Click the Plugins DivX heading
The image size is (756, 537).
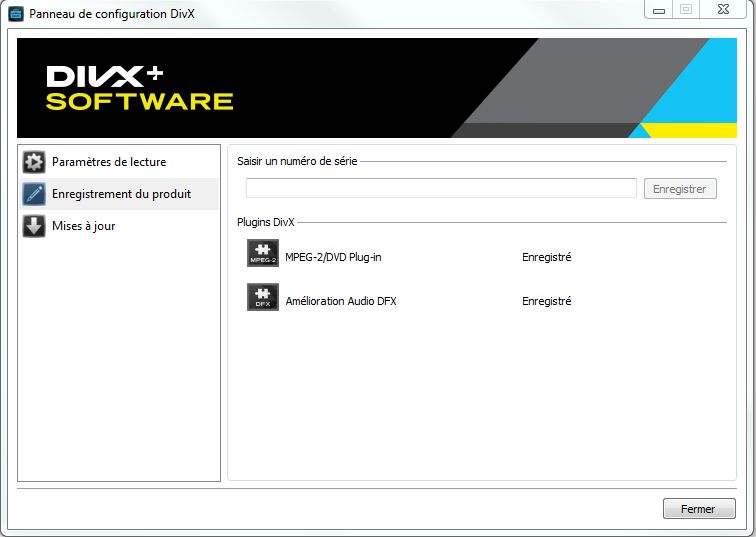[x=266, y=222]
